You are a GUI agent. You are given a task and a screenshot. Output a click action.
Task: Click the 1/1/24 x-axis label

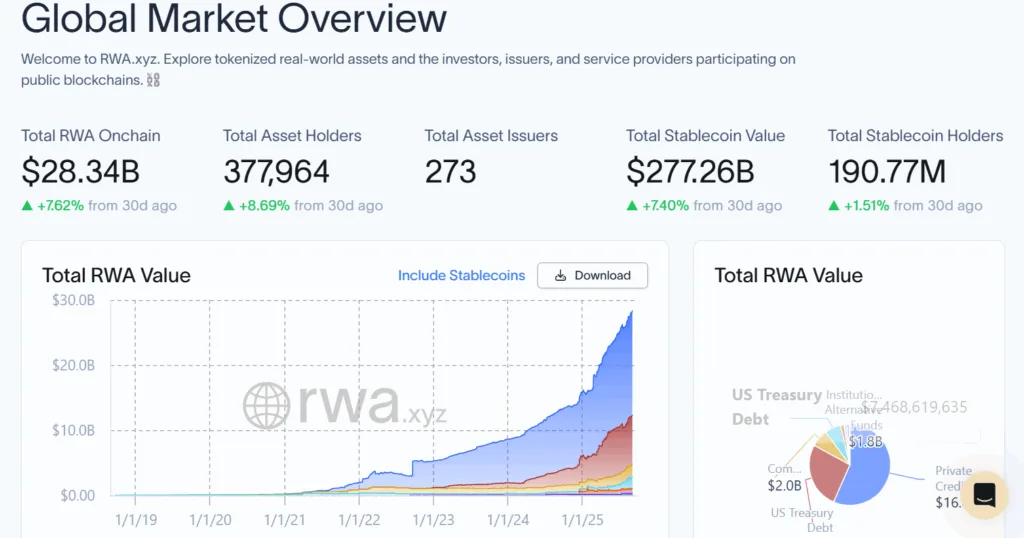pos(508,520)
